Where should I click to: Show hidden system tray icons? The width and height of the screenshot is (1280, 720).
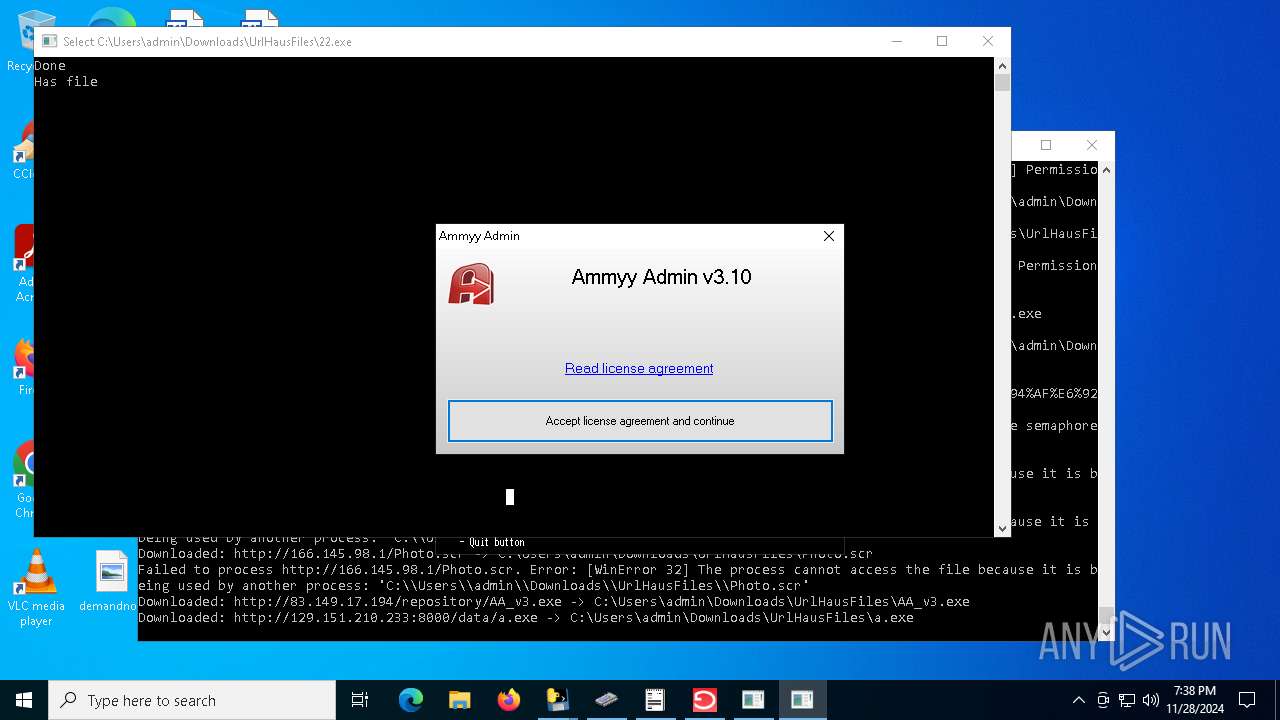tap(1078, 700)
